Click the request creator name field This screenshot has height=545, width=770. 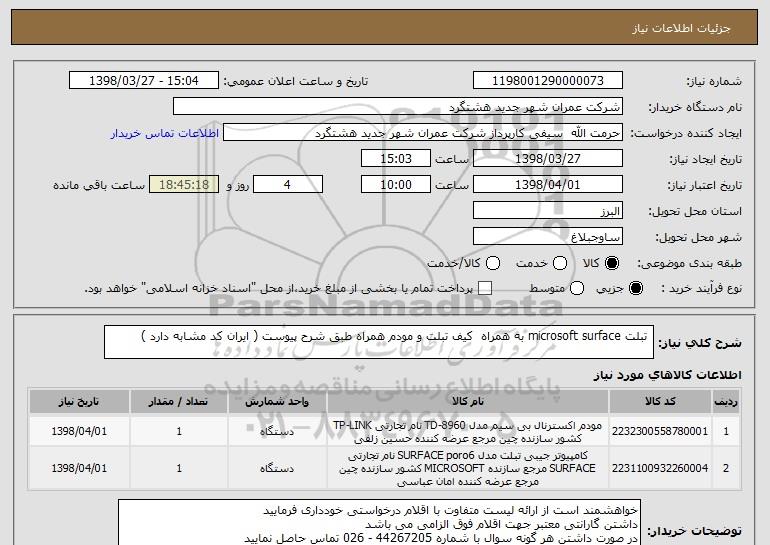(423, 133)
